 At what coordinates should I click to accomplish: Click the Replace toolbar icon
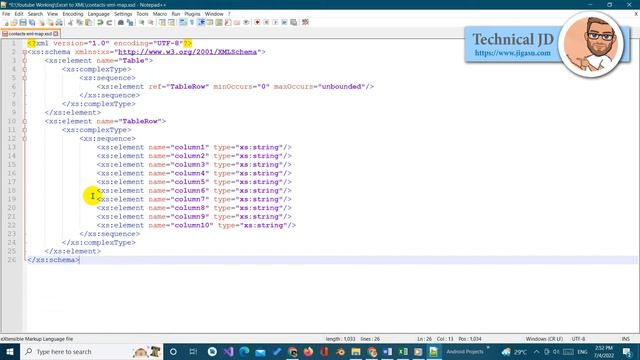pyautogui.click(x=130, y=22)
